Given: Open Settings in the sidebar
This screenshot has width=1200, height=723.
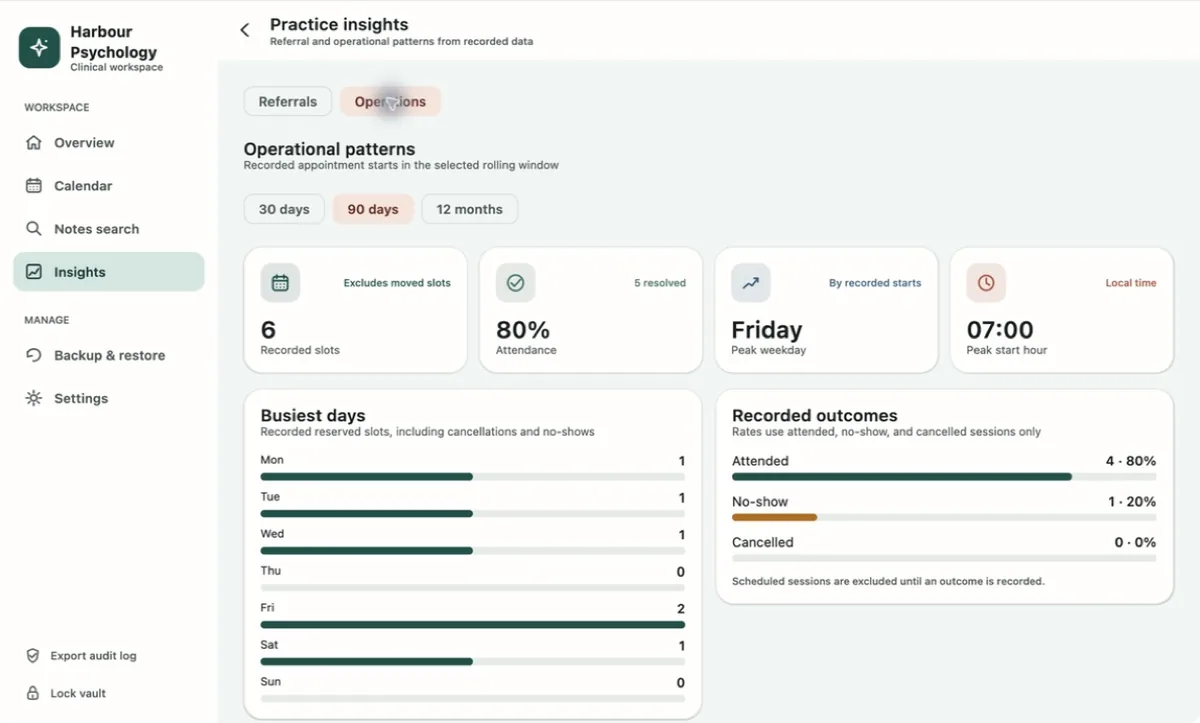Looking at the screenshot, I should pos(109,398).
